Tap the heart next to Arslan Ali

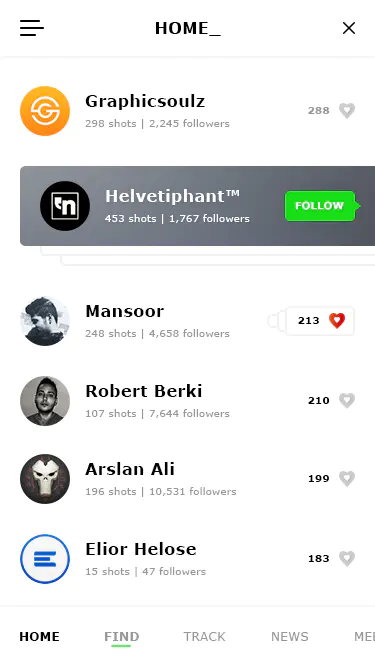pos(347,479)
